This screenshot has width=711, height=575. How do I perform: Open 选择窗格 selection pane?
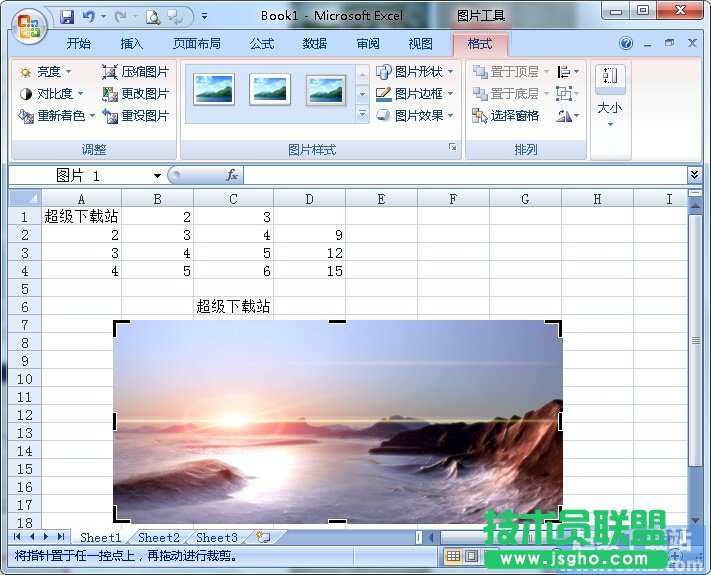coord(506,116)
